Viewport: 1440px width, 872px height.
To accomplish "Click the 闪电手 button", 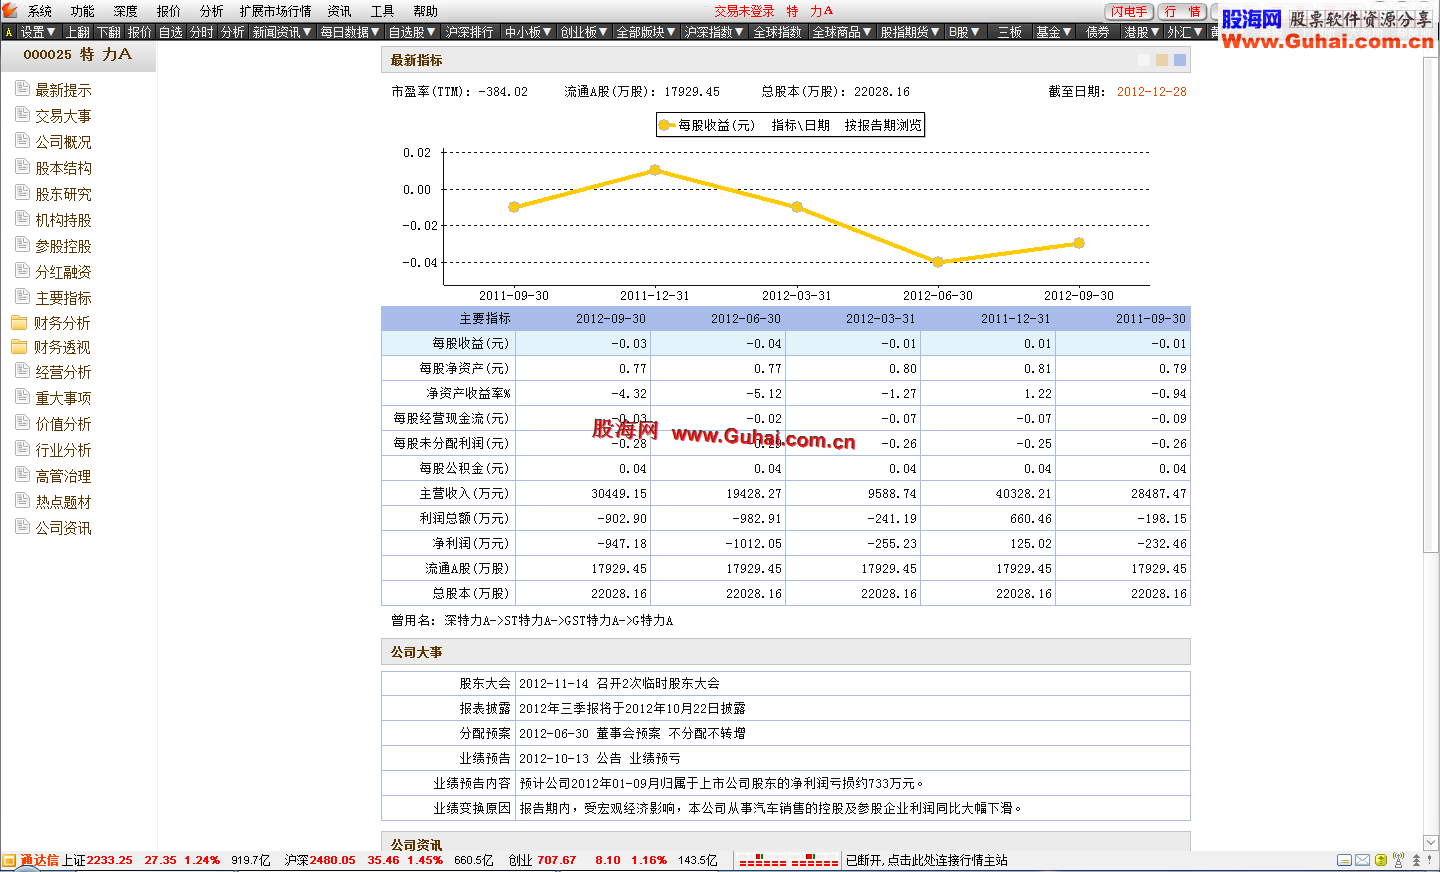I will click(x=1129, y=11).
